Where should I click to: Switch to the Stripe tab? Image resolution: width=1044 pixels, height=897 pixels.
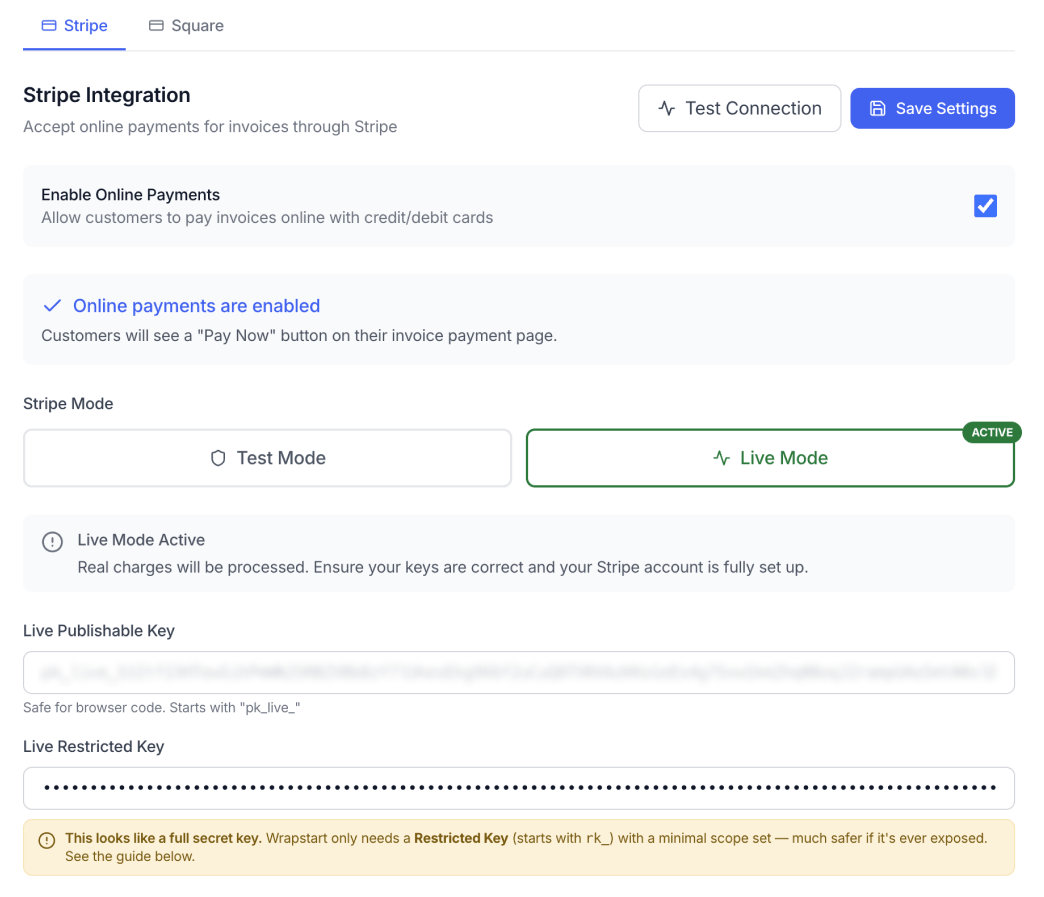click(x=75, y=25)
